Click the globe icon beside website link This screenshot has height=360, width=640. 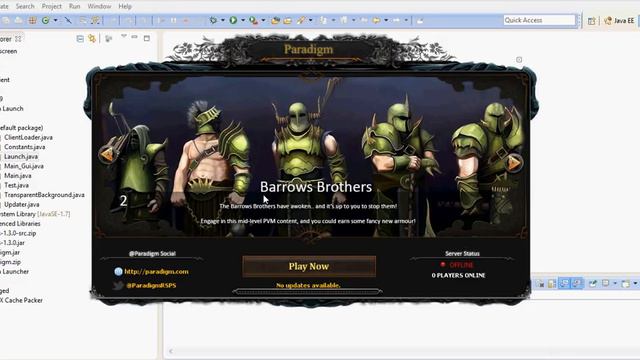point(118,271)
